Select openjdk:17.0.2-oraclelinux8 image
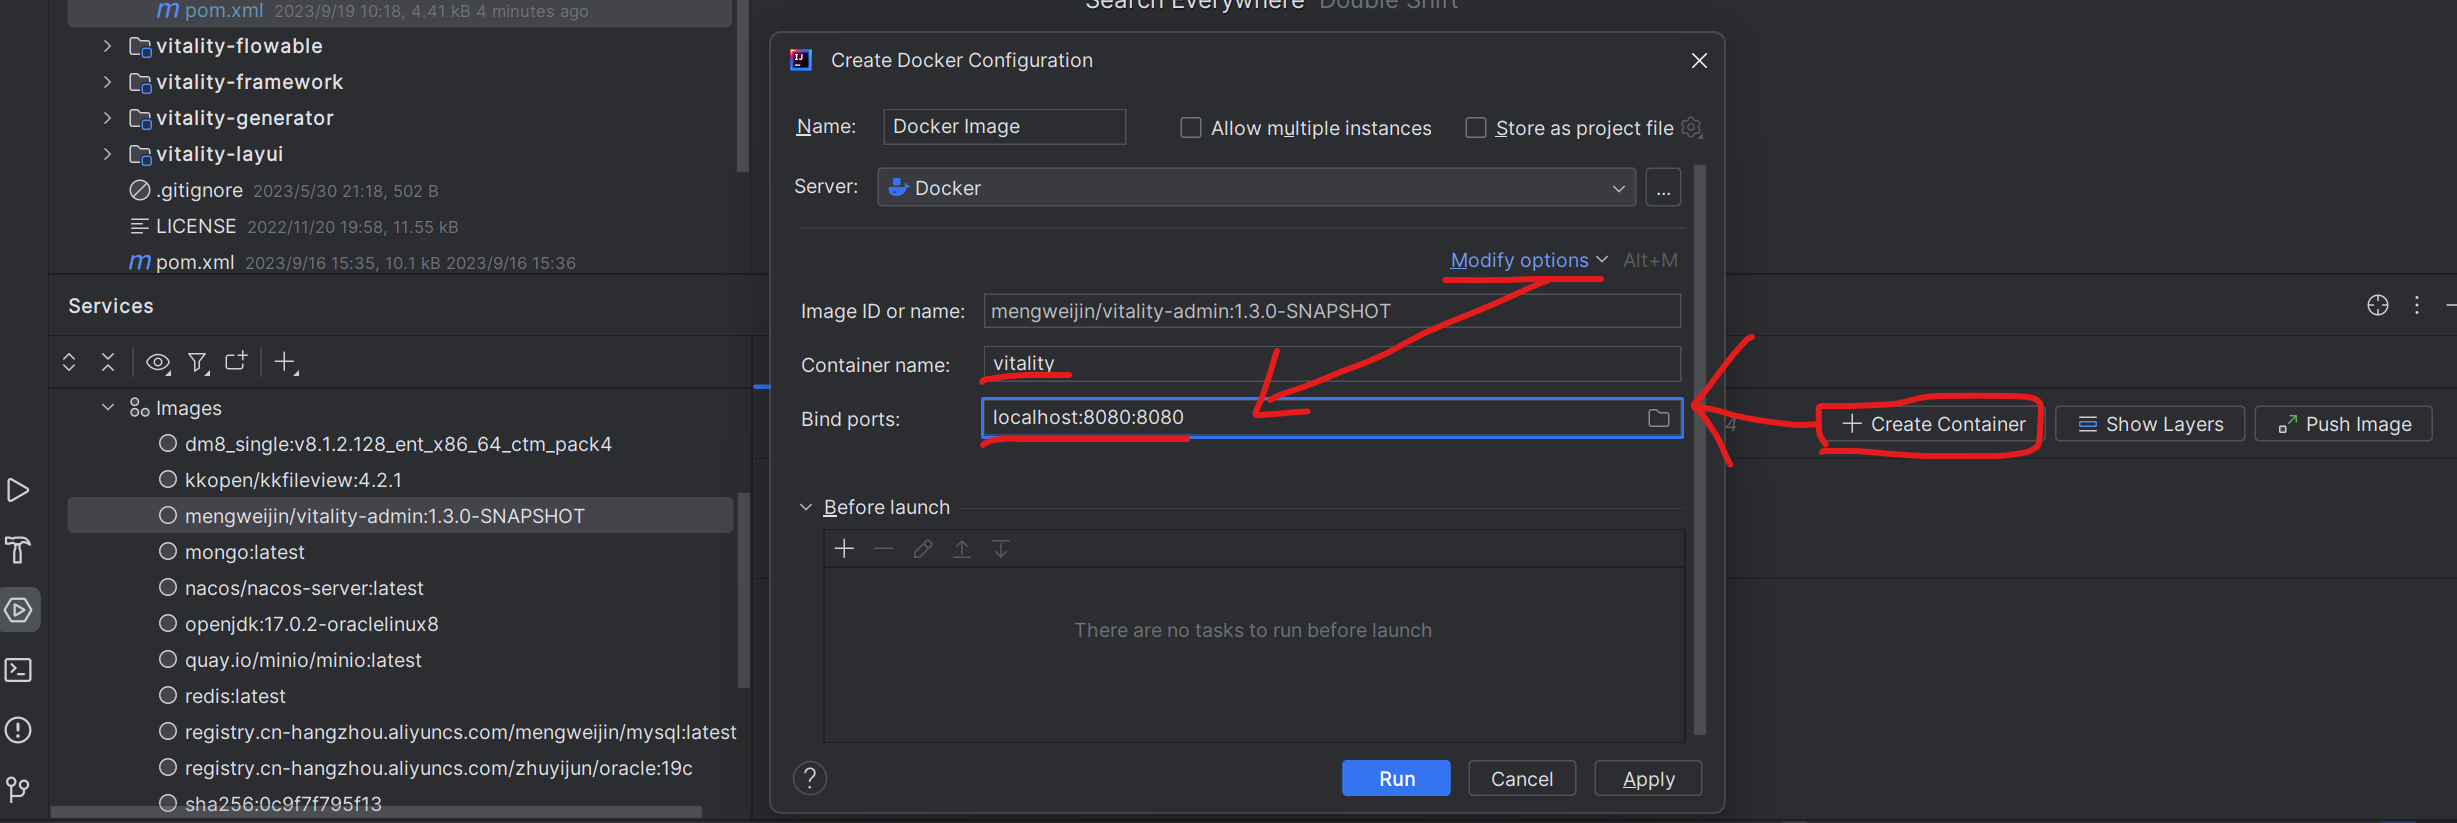The image size is (2457, 823). tap(311, 624)
